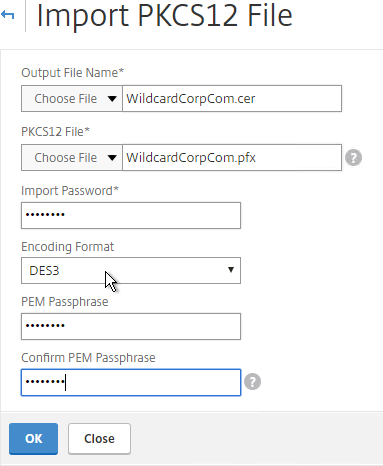Open the Encoding Format DES3 dropdown

pyautogui.click(x=131, y=270)
